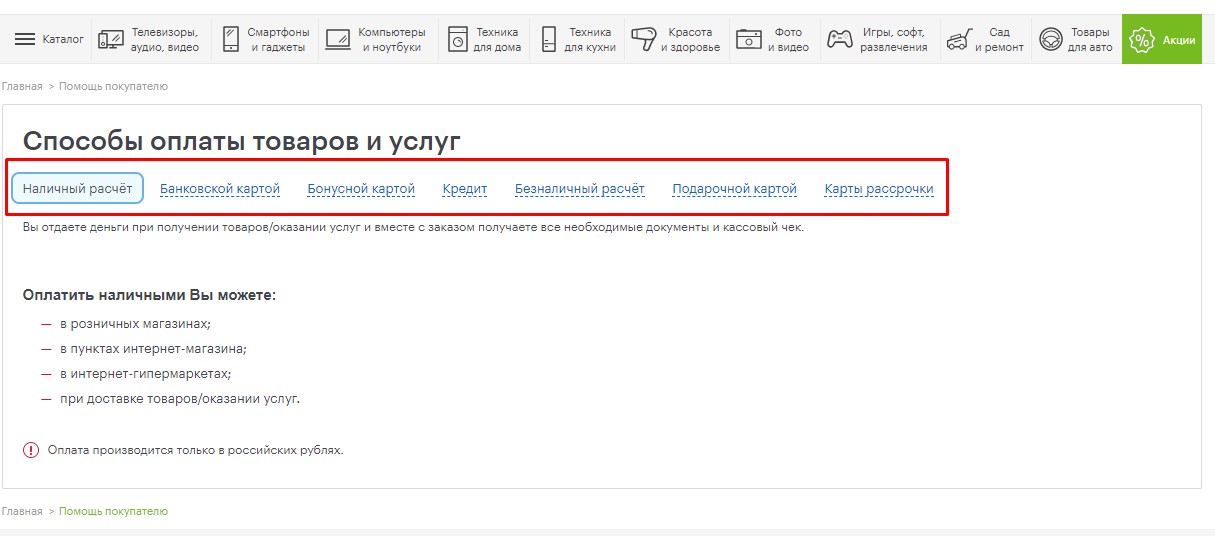Viewport: 1215px width, 536px height.
Task: Click the list item при доставке товаров/оказании услуг.
Action: pos(180,399)
